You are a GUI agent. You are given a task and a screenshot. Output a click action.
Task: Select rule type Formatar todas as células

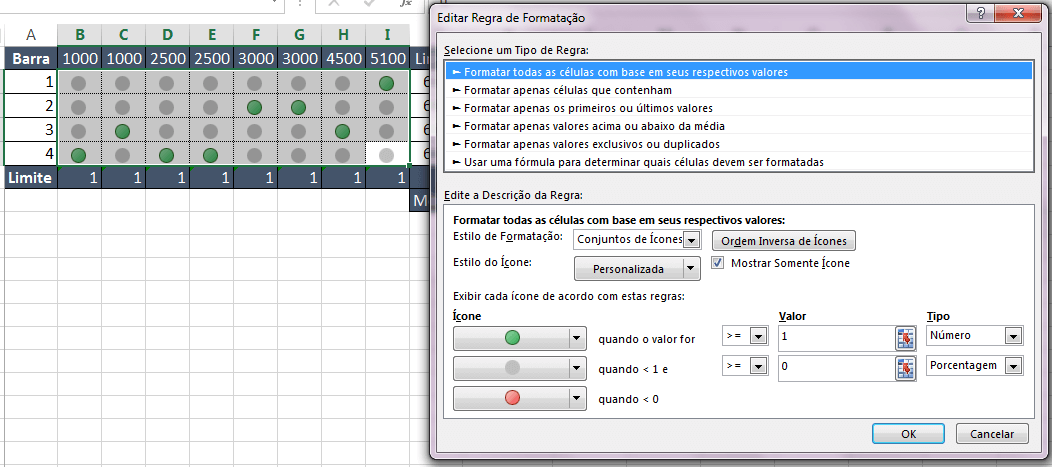[738, 71]
